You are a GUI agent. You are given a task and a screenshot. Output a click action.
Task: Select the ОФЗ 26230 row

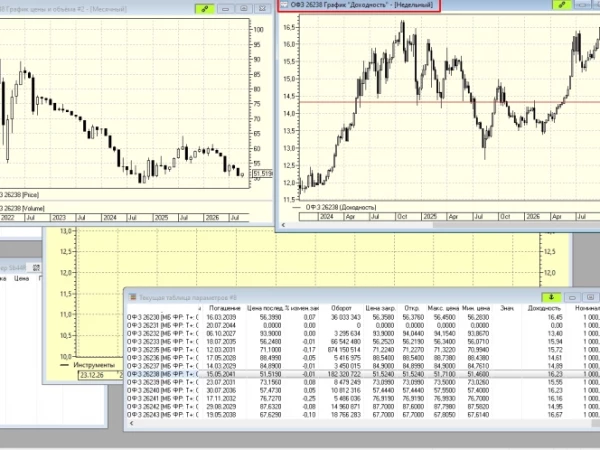point(363,317)
